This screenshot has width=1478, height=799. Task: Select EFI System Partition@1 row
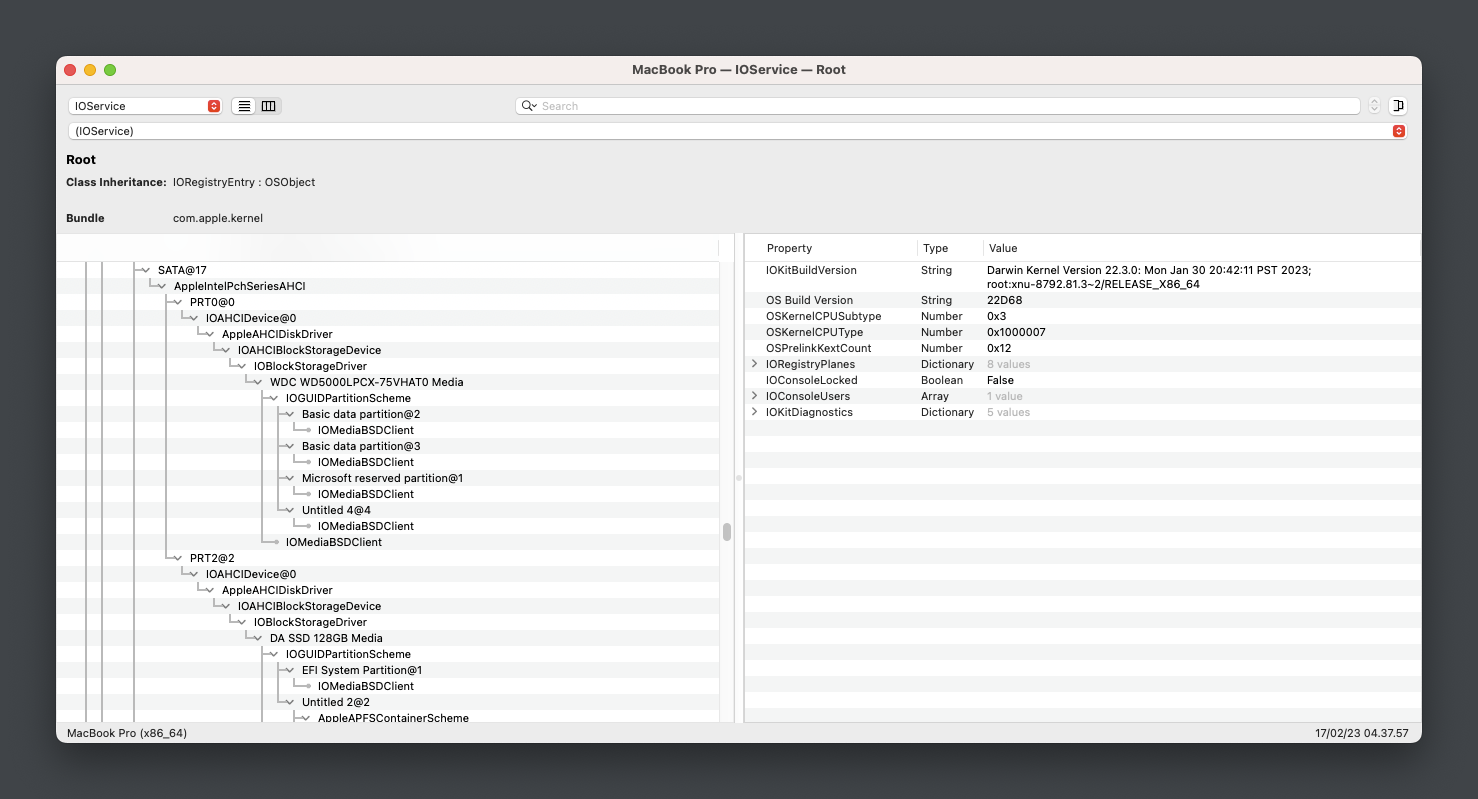[x=362, y=670]
